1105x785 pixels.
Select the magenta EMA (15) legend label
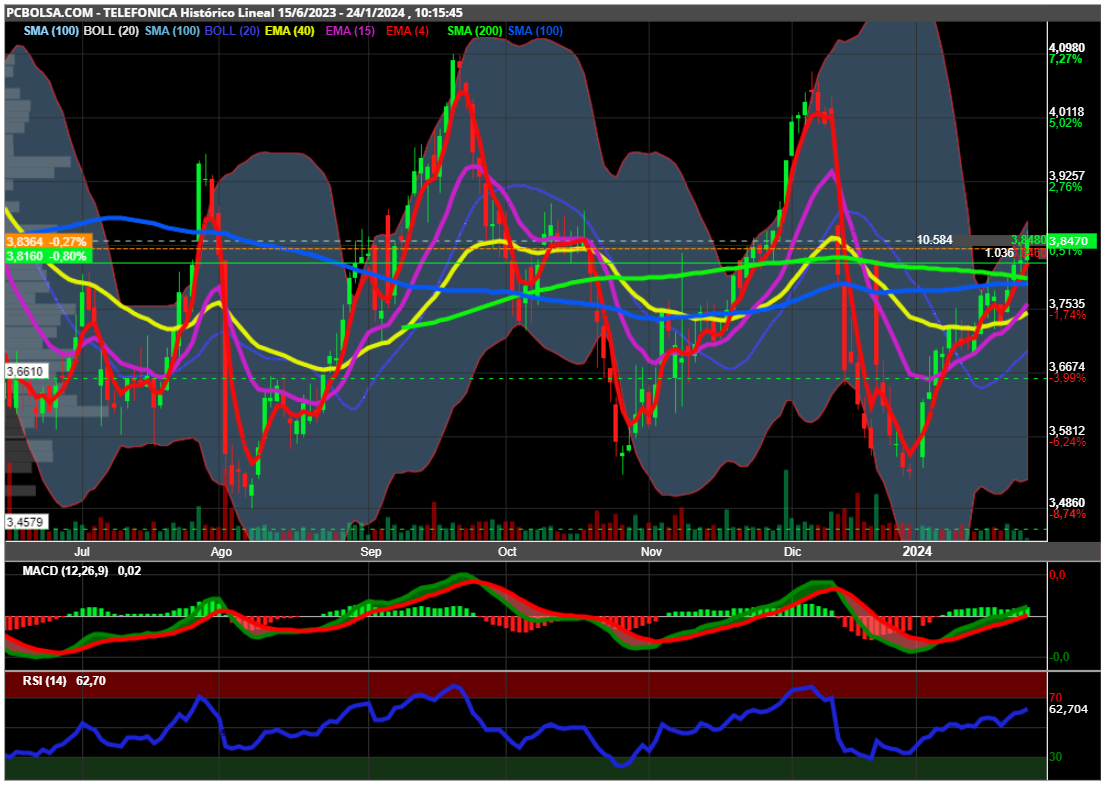pos(350,31)
